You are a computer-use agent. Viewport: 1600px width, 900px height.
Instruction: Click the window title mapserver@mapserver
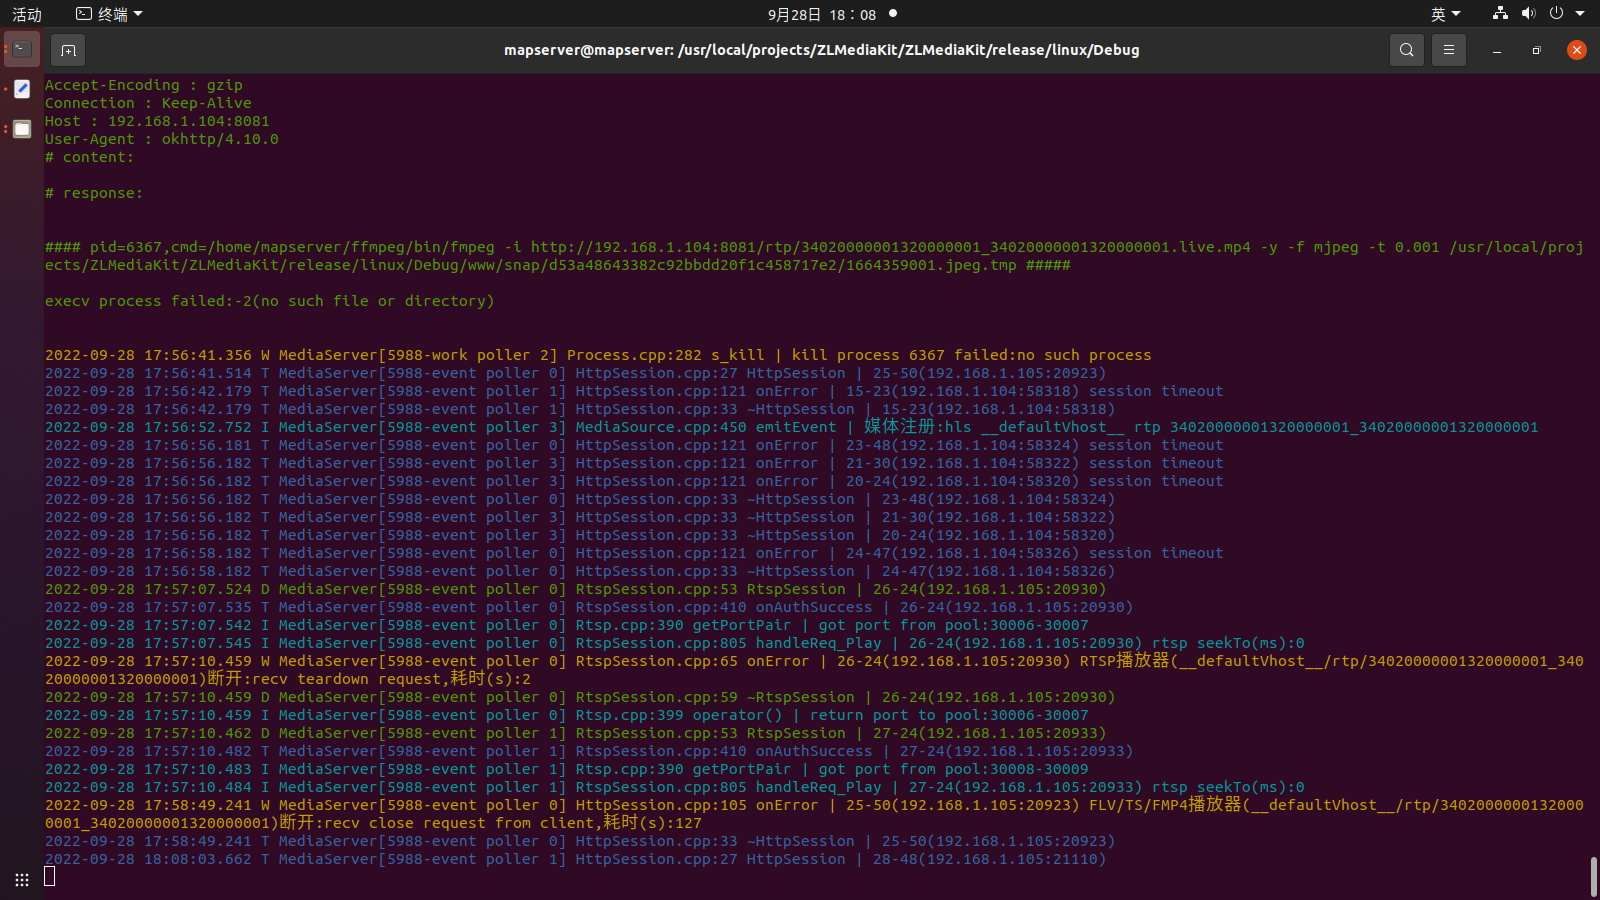pyautogui.click(x=822, y=50)
